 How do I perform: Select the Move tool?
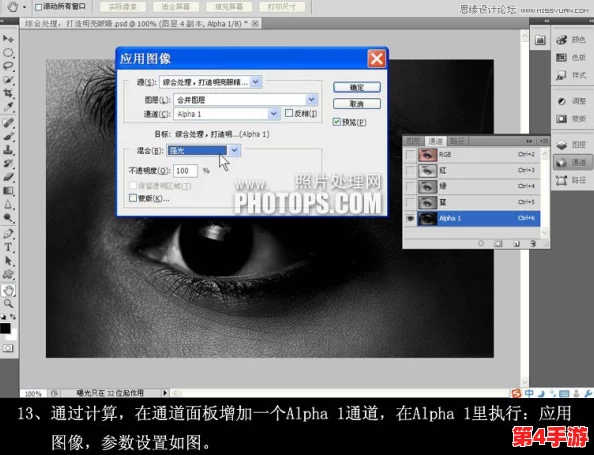tap(8, 39)
